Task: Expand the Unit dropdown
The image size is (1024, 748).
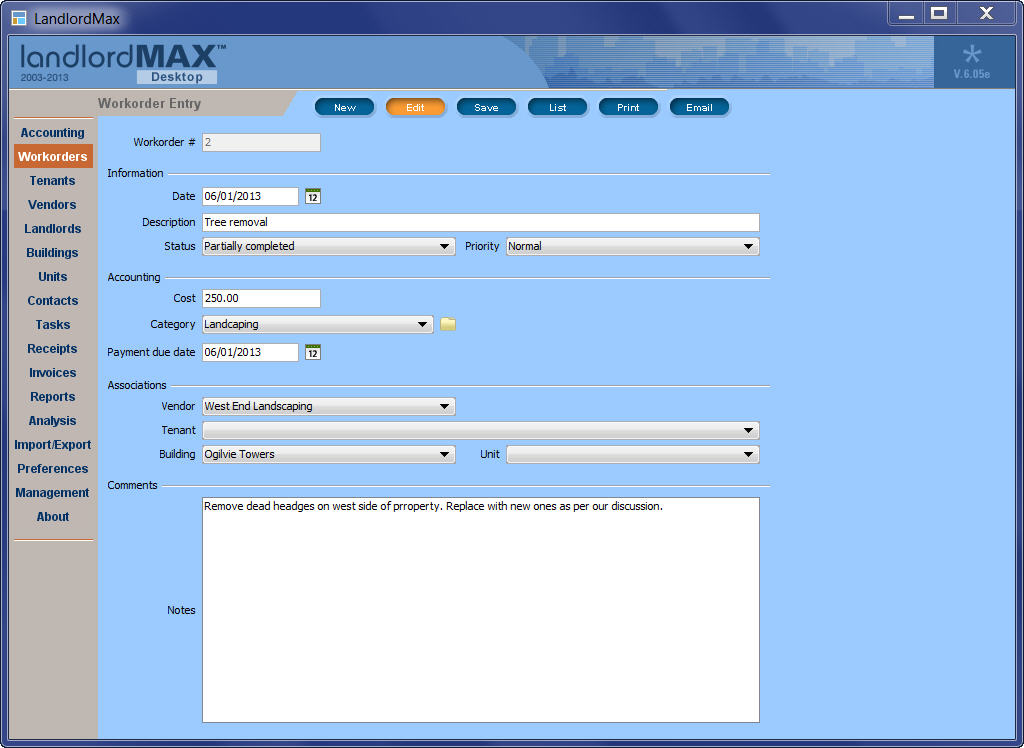Action: (x=633, y=454)
